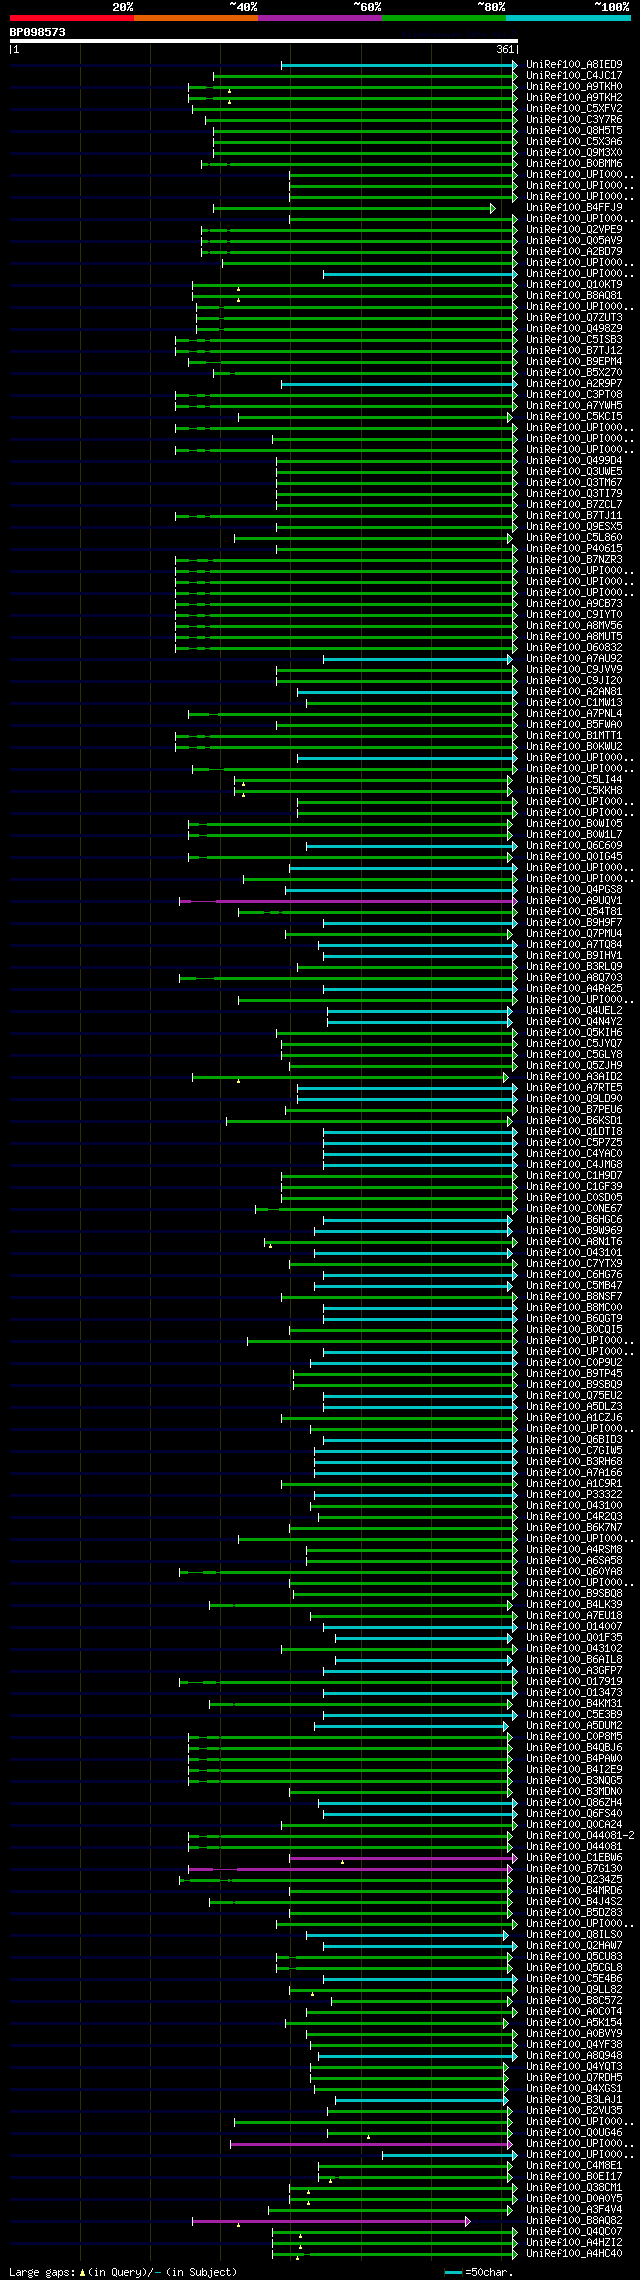
Task: Open the UniRef100_A9TKH0 hit label
Action: [574, 87]
